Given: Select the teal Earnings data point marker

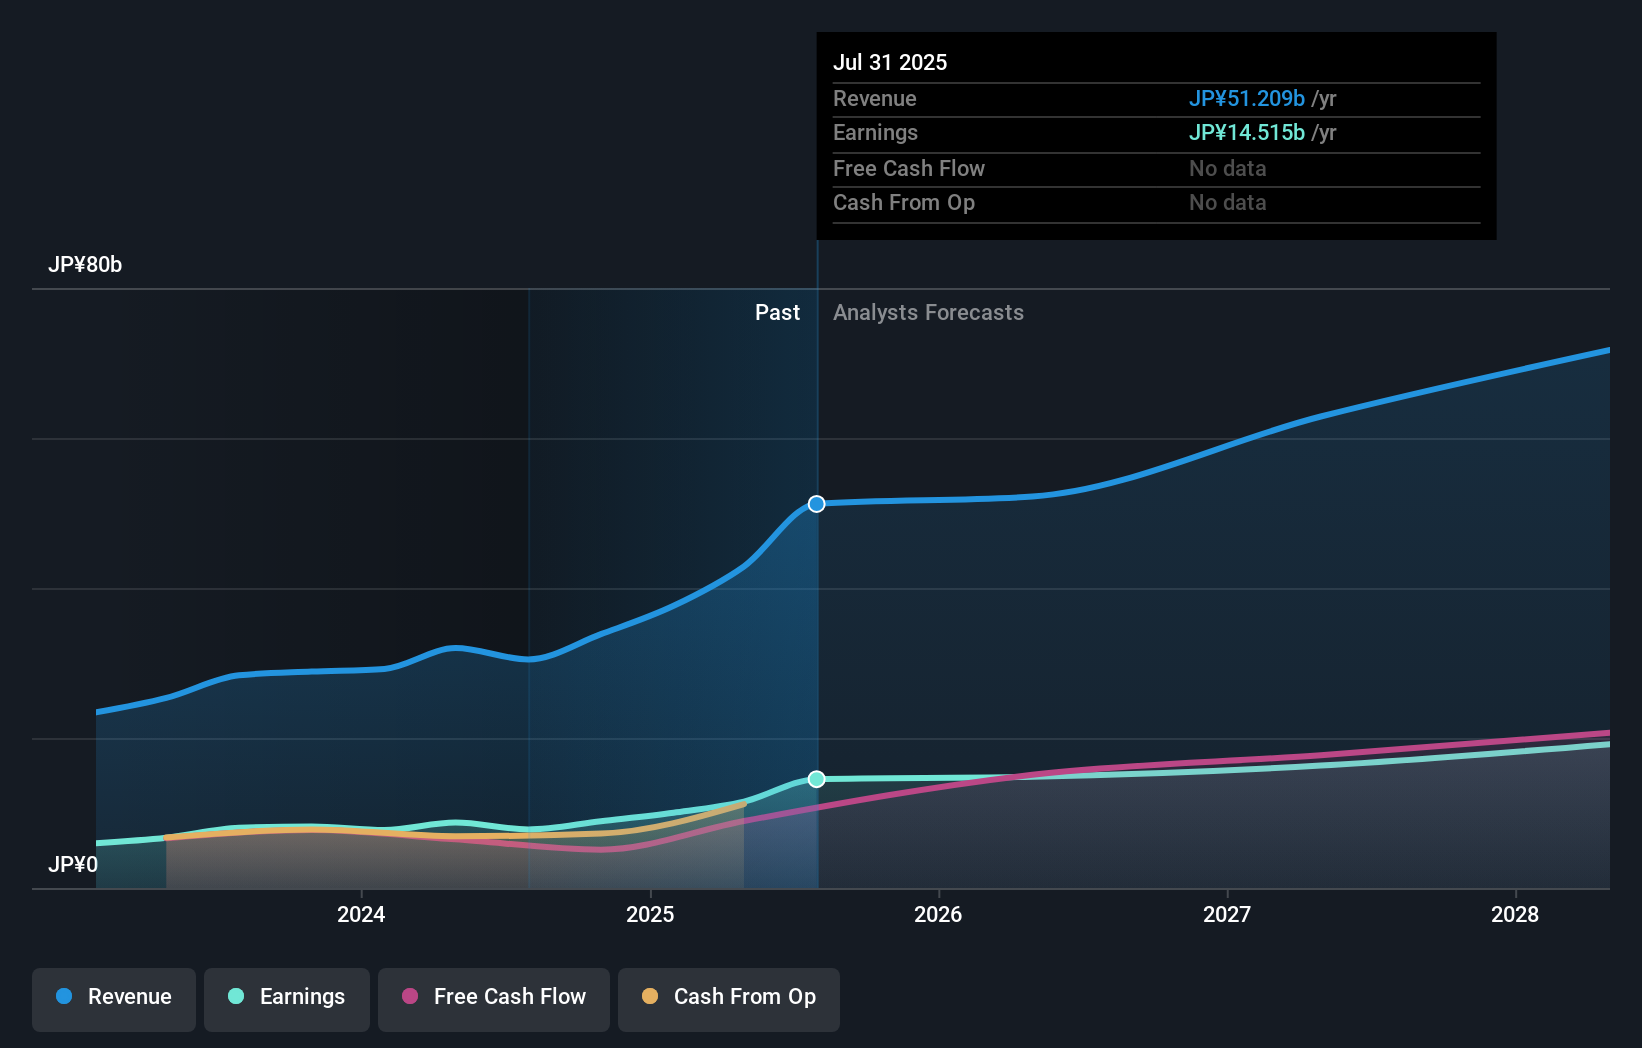Looking at the screenshot, I should point(816,778).
